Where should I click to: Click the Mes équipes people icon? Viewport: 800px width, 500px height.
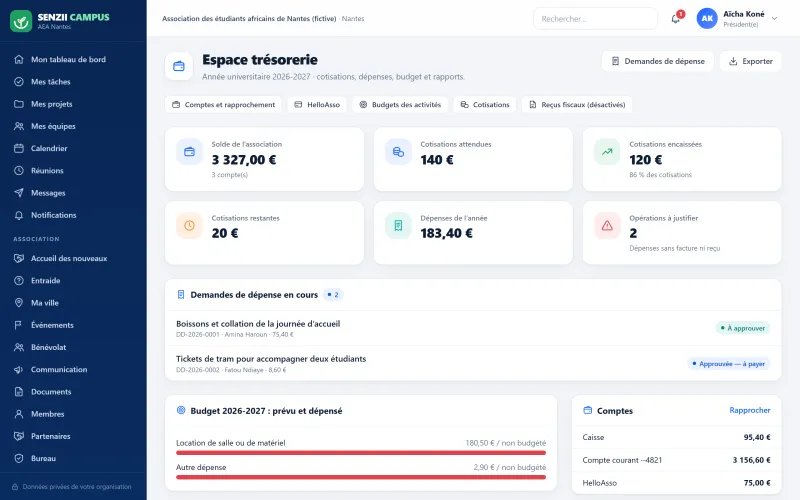(x=19, y=126)
